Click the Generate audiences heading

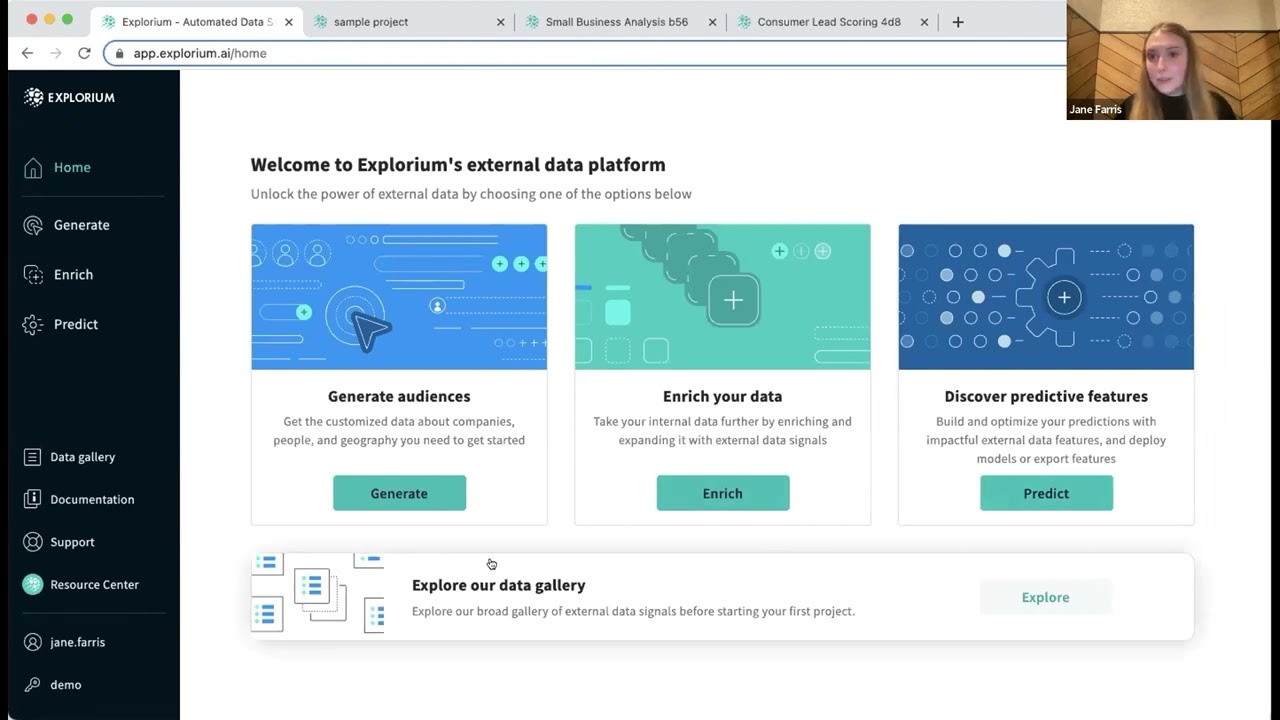pyautogui.click(x=399, y=396)
